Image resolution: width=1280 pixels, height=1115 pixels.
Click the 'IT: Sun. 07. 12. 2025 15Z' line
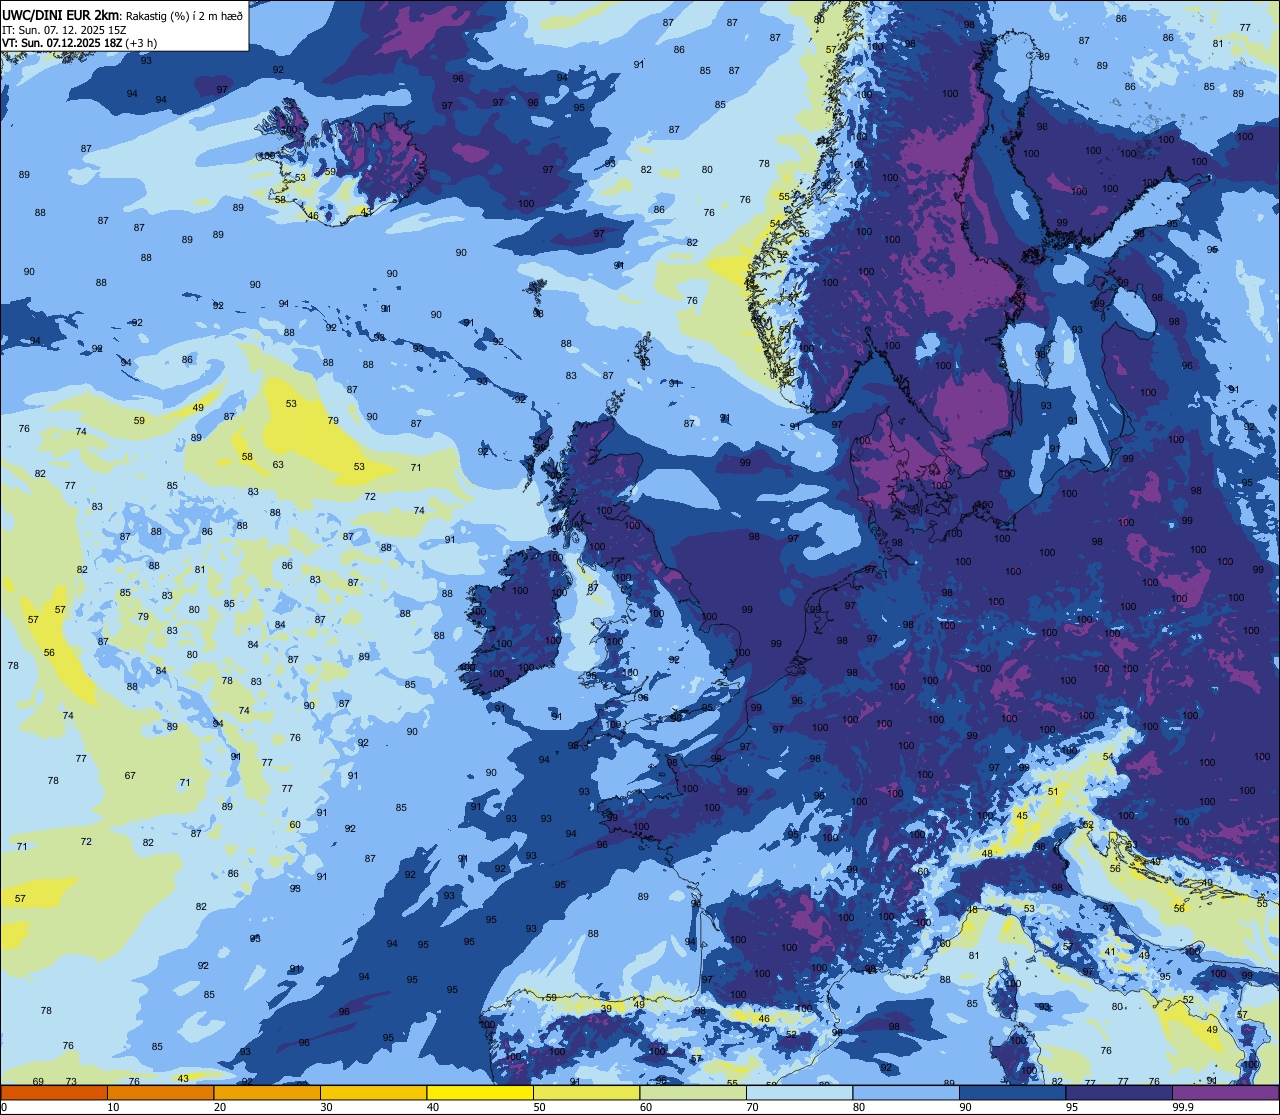64,29
